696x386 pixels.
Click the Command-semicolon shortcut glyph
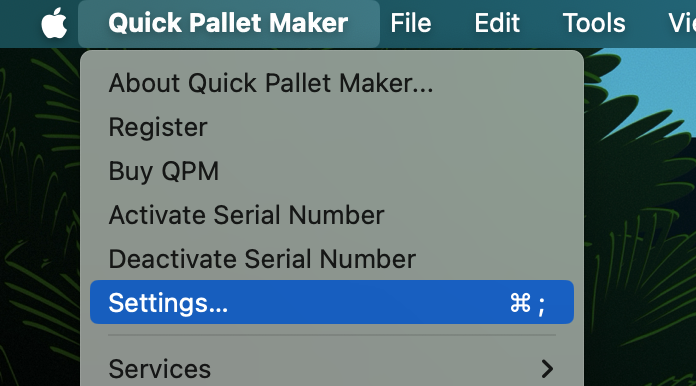(x=527, y=303)
